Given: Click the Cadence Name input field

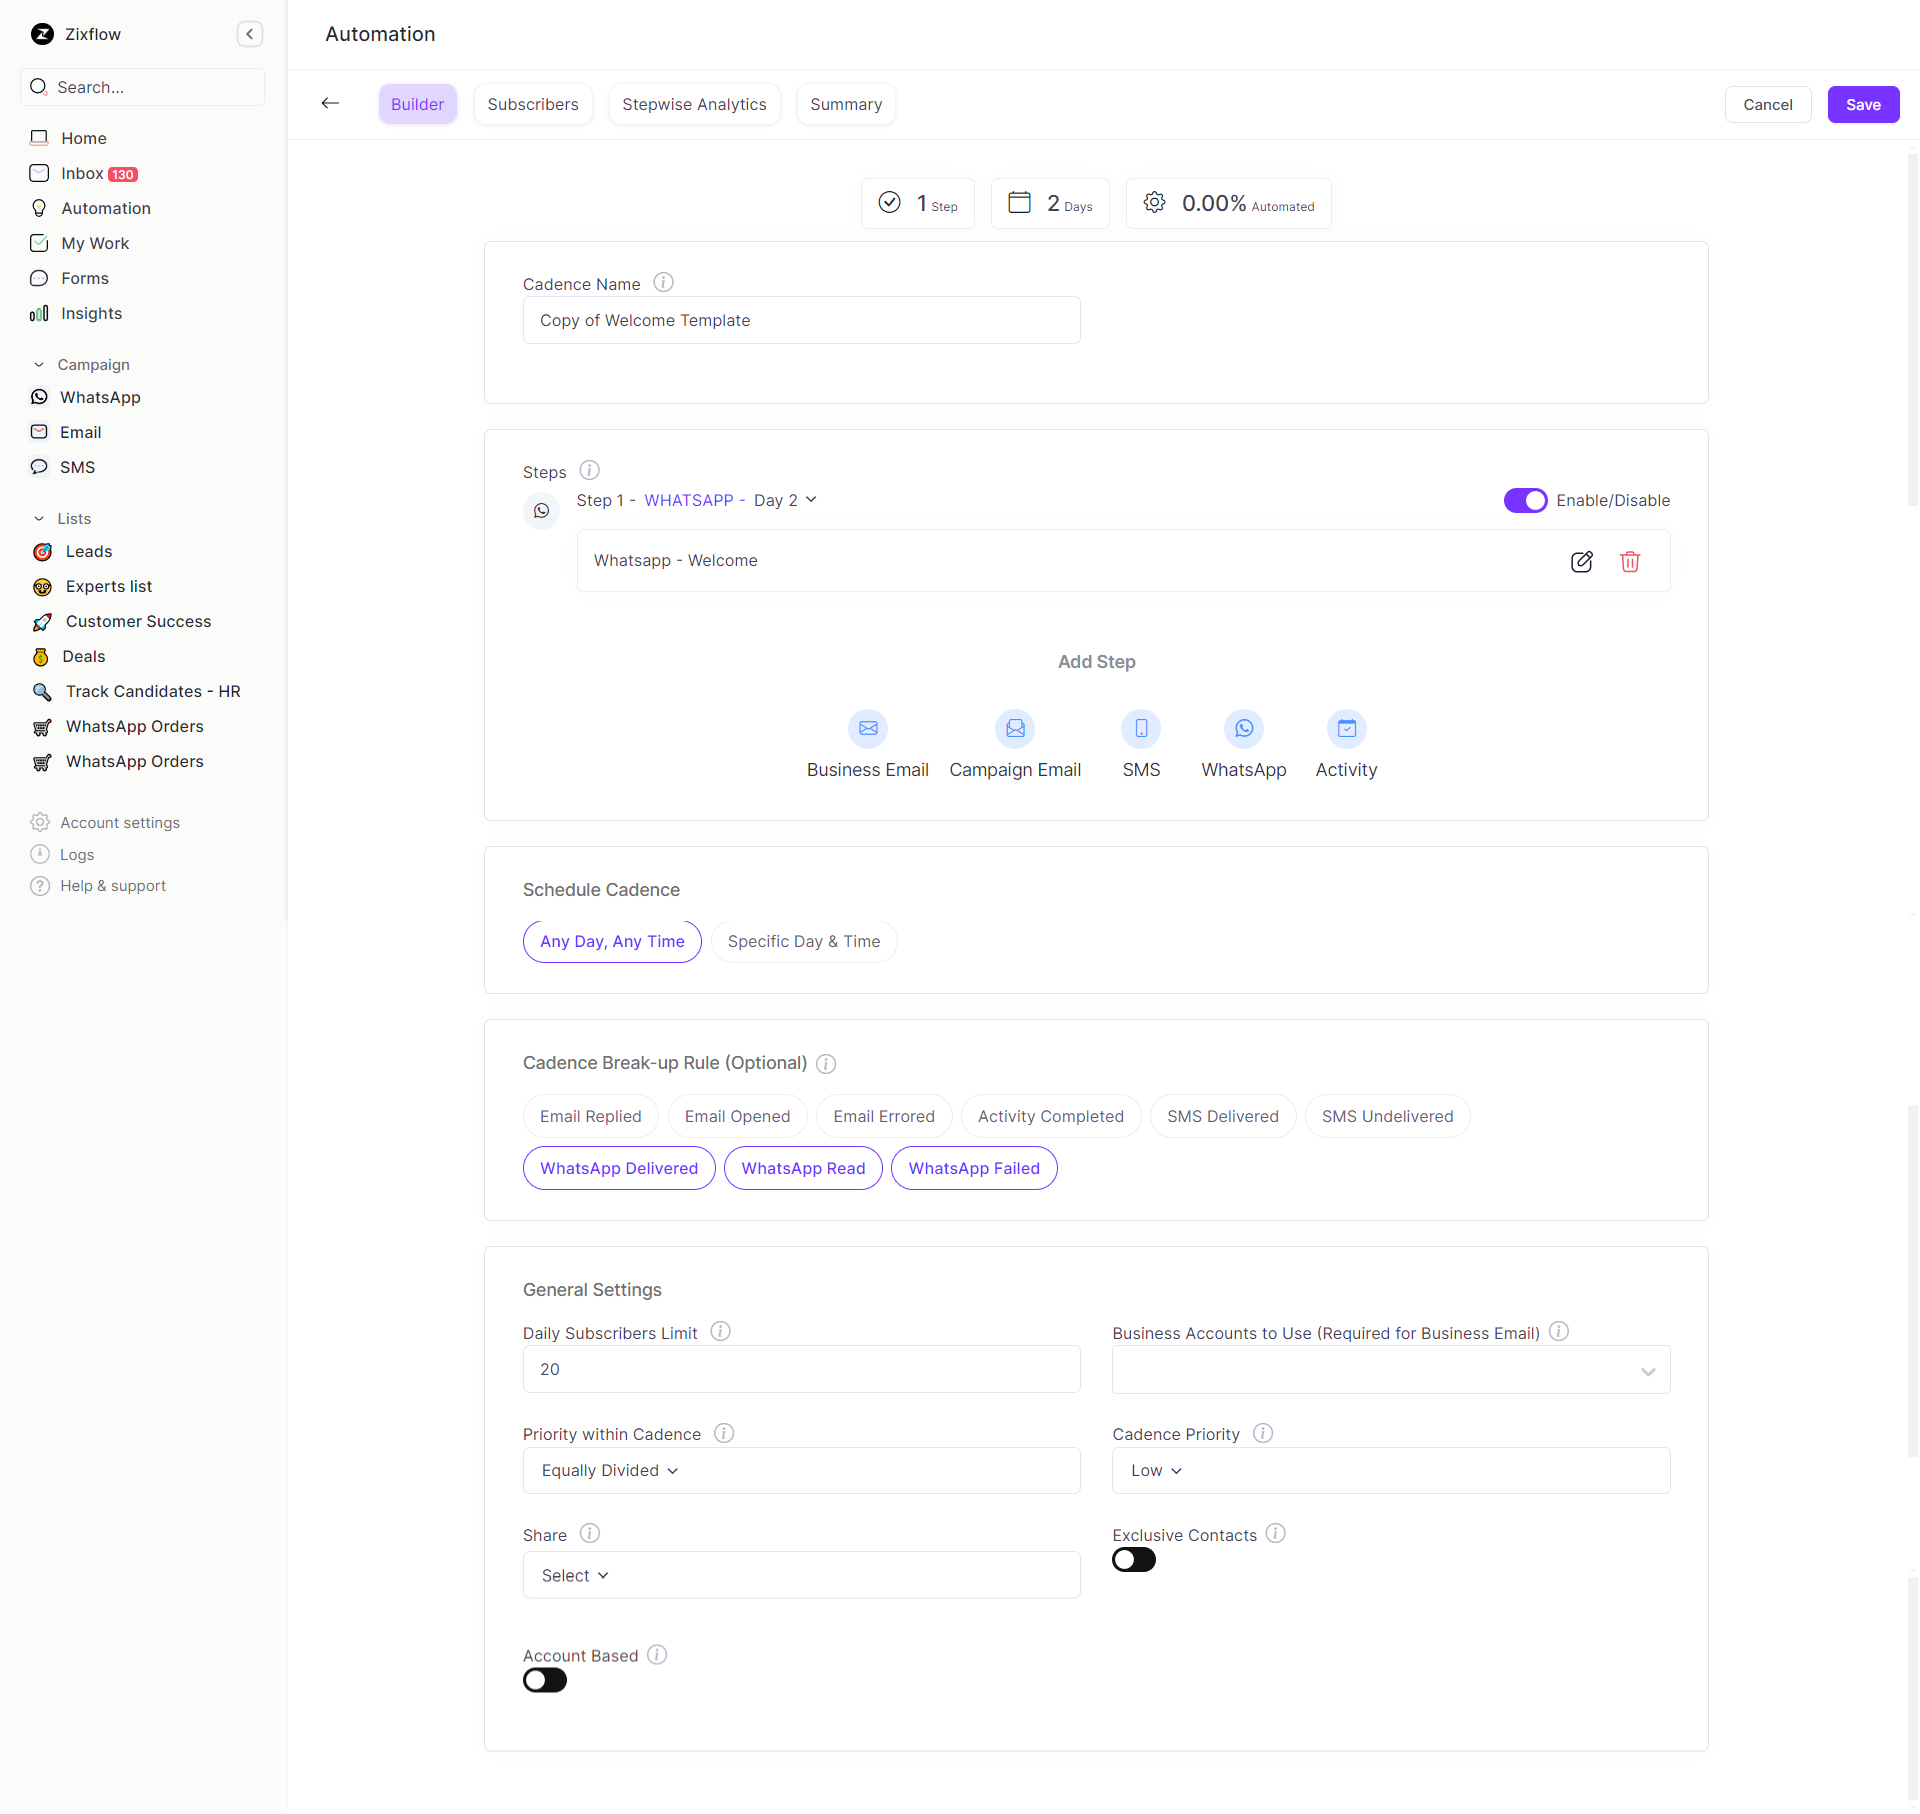Looking at the screenshot, I should tap(800, 320).
